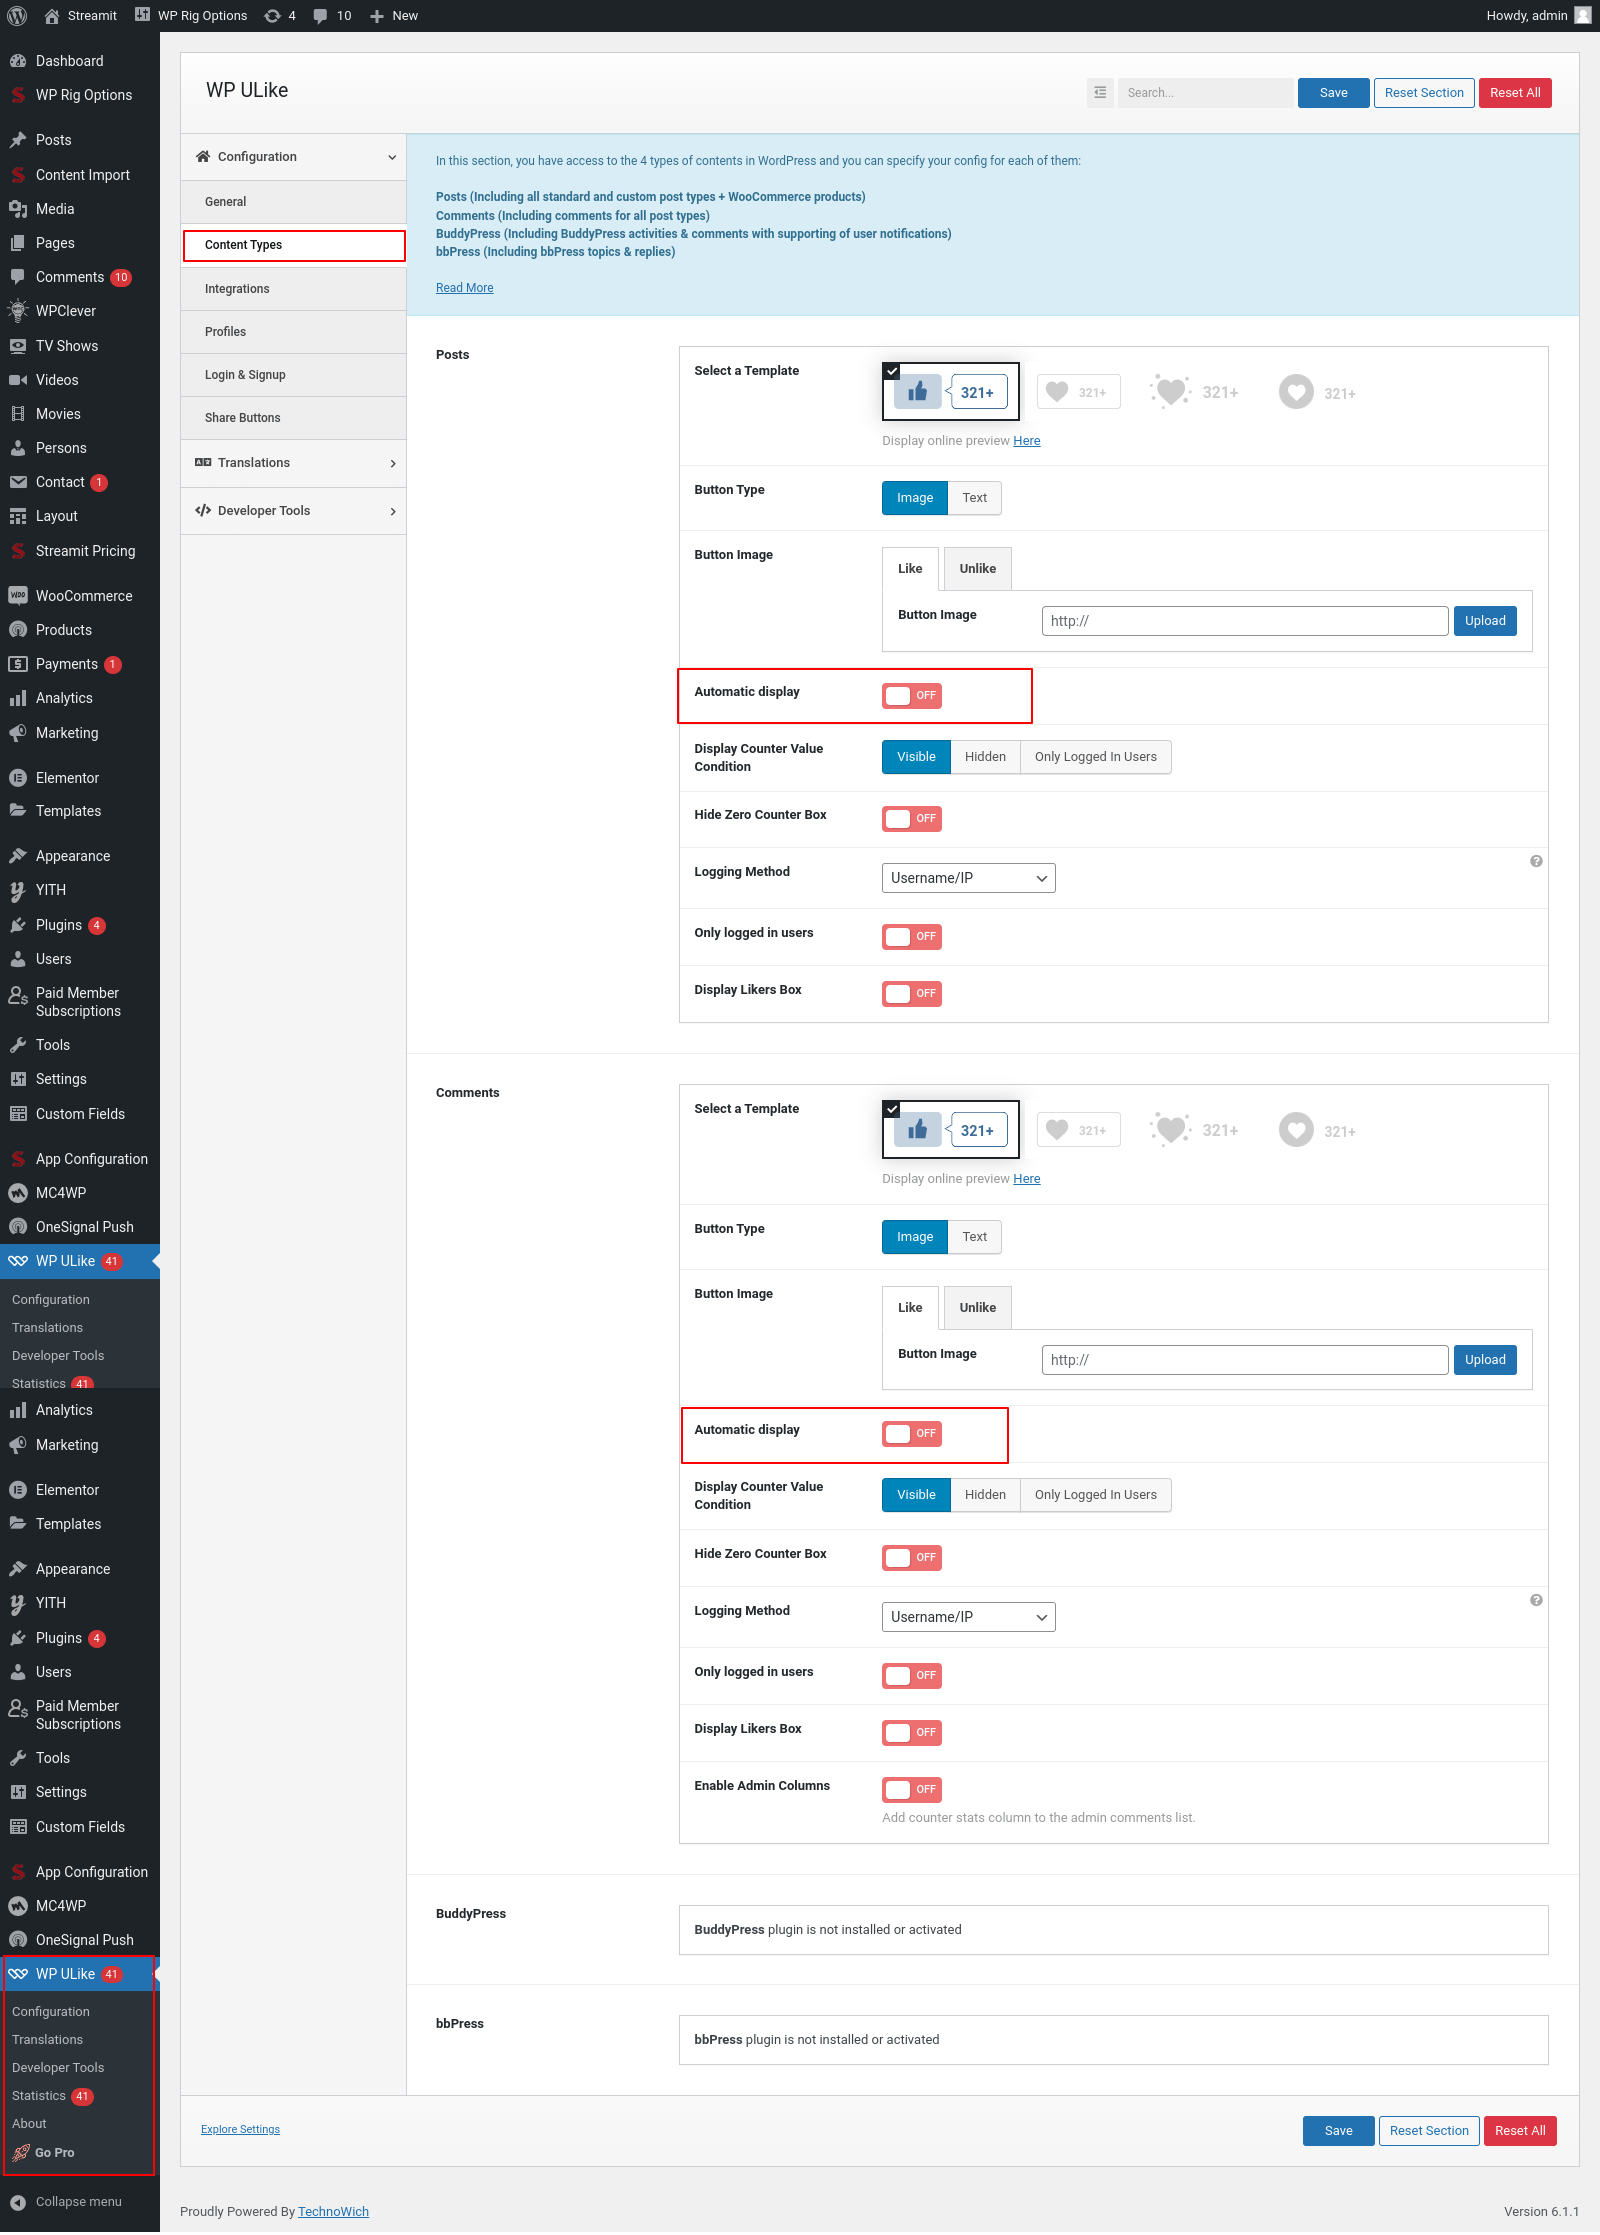Collapse the Configuration panel section
Image resolution: width=1600 pixels, height=2235 pixels.
pos(293,157)
